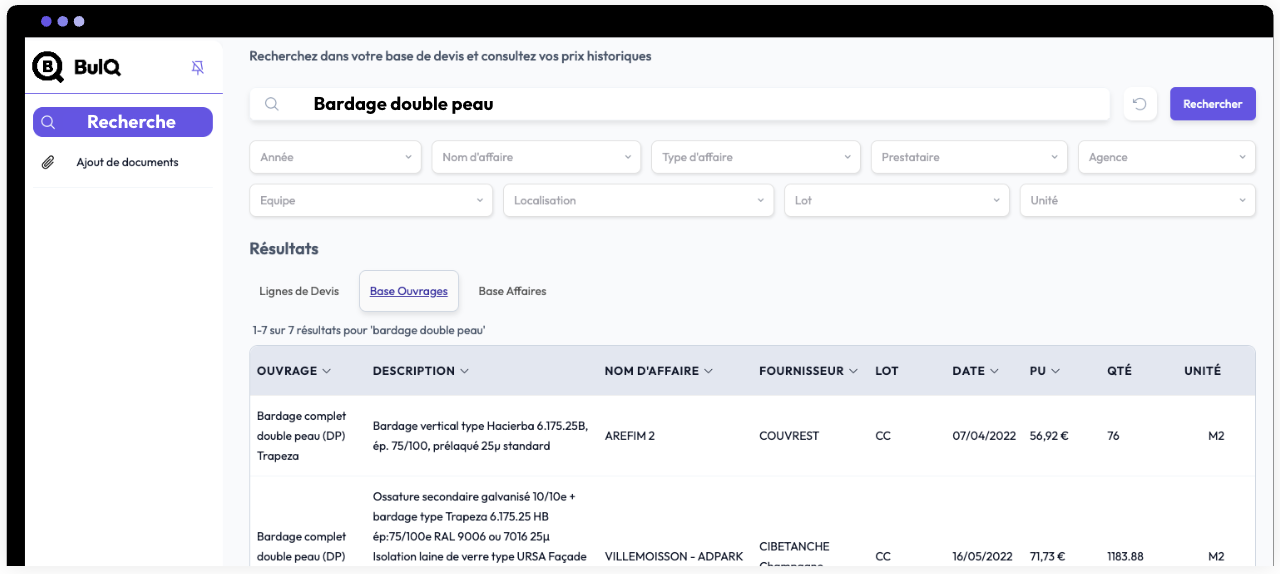This screenshot has height=574, width=1280.
Task: Click the search magnifier icon in search bar
Action: click(x=271, y=104)
